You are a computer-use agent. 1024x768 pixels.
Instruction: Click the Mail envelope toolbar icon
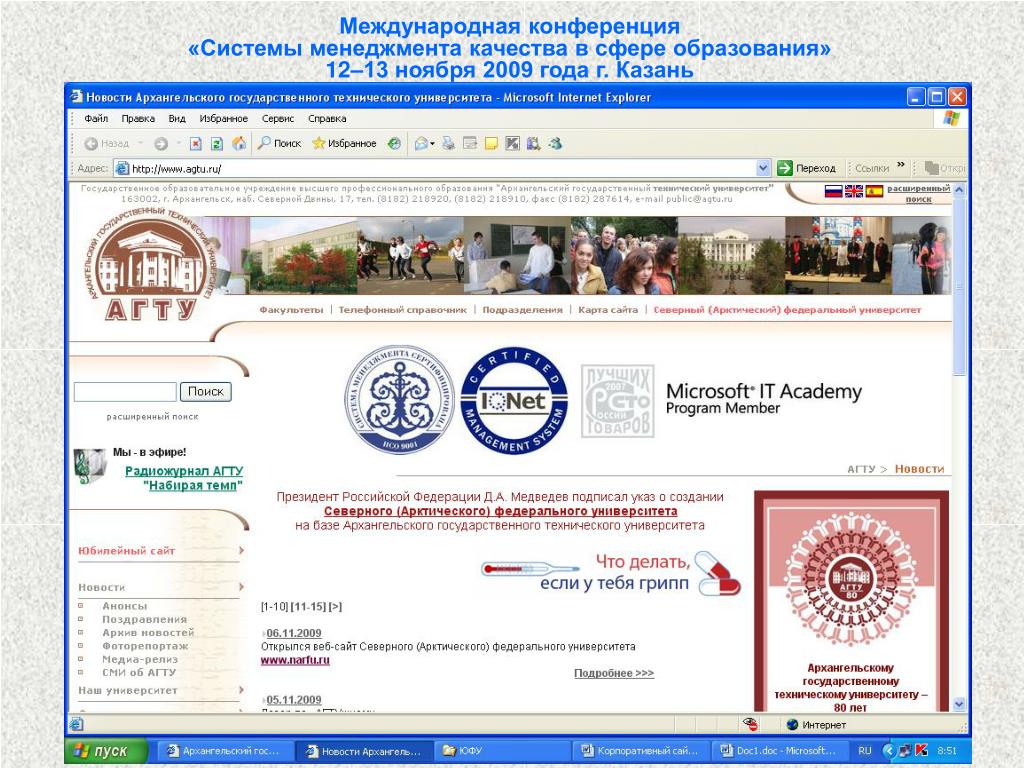coord(421,144)
